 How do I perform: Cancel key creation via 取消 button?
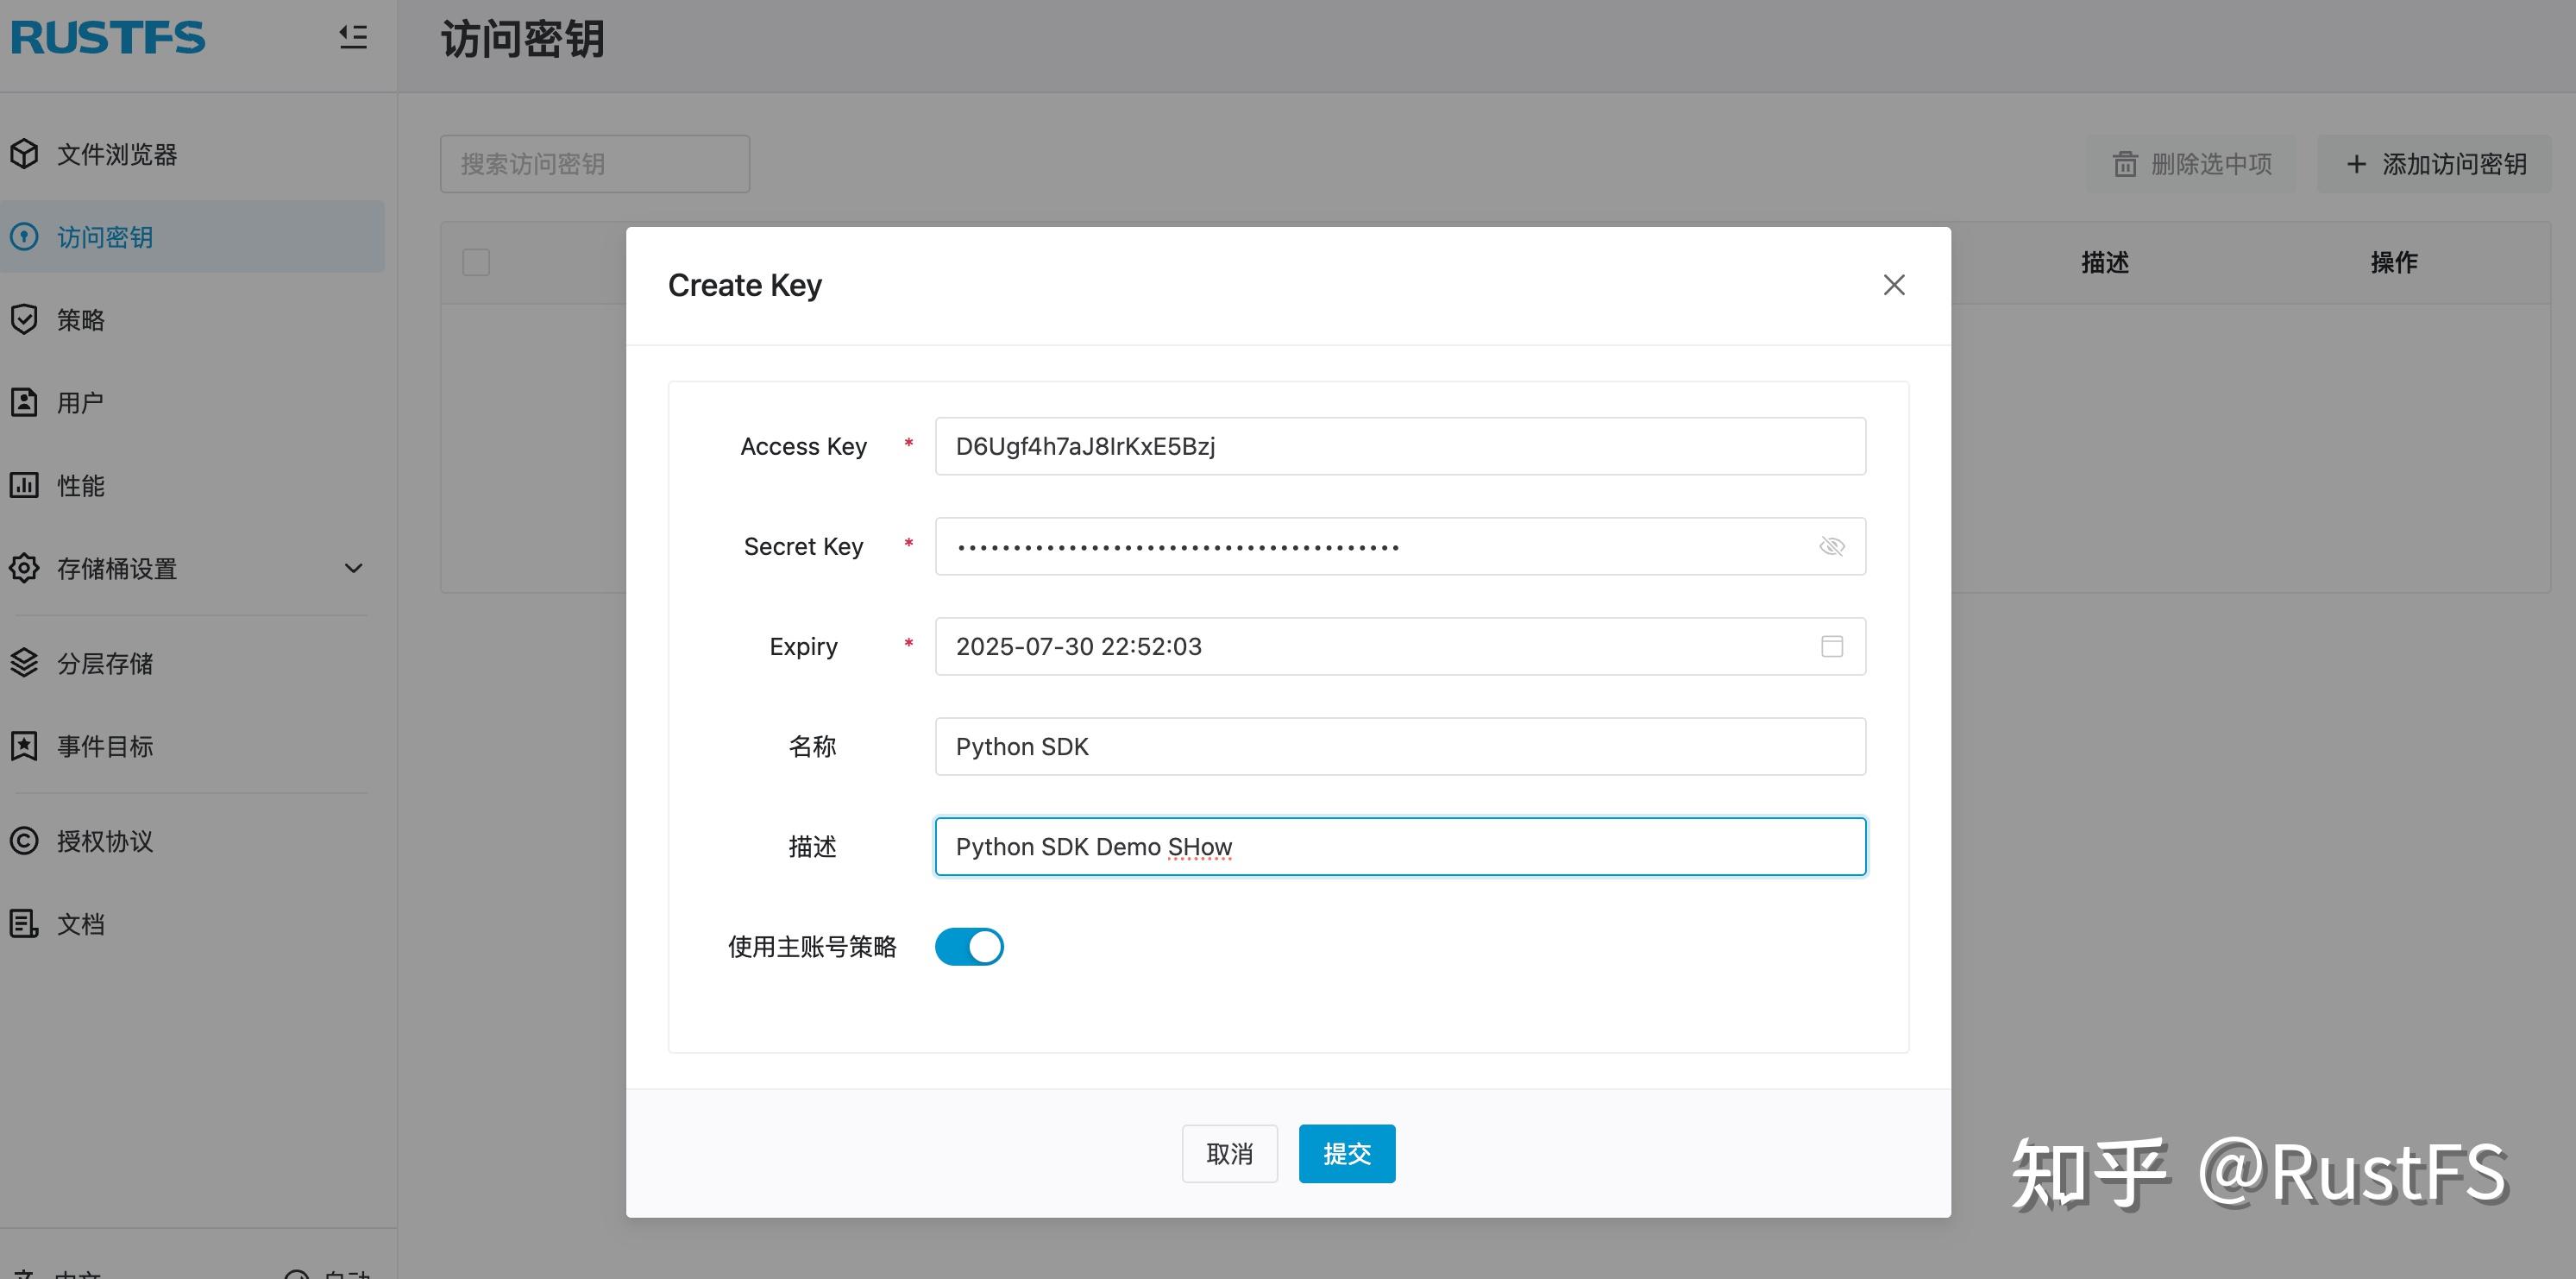click(1229, 1153)
